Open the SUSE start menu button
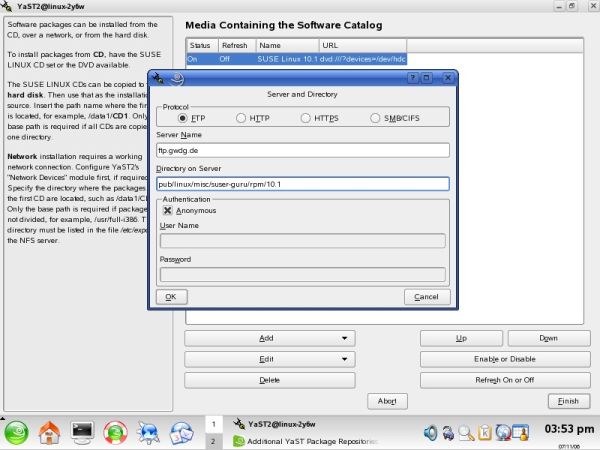Viewport: 600px width, 450px height. 16,433
